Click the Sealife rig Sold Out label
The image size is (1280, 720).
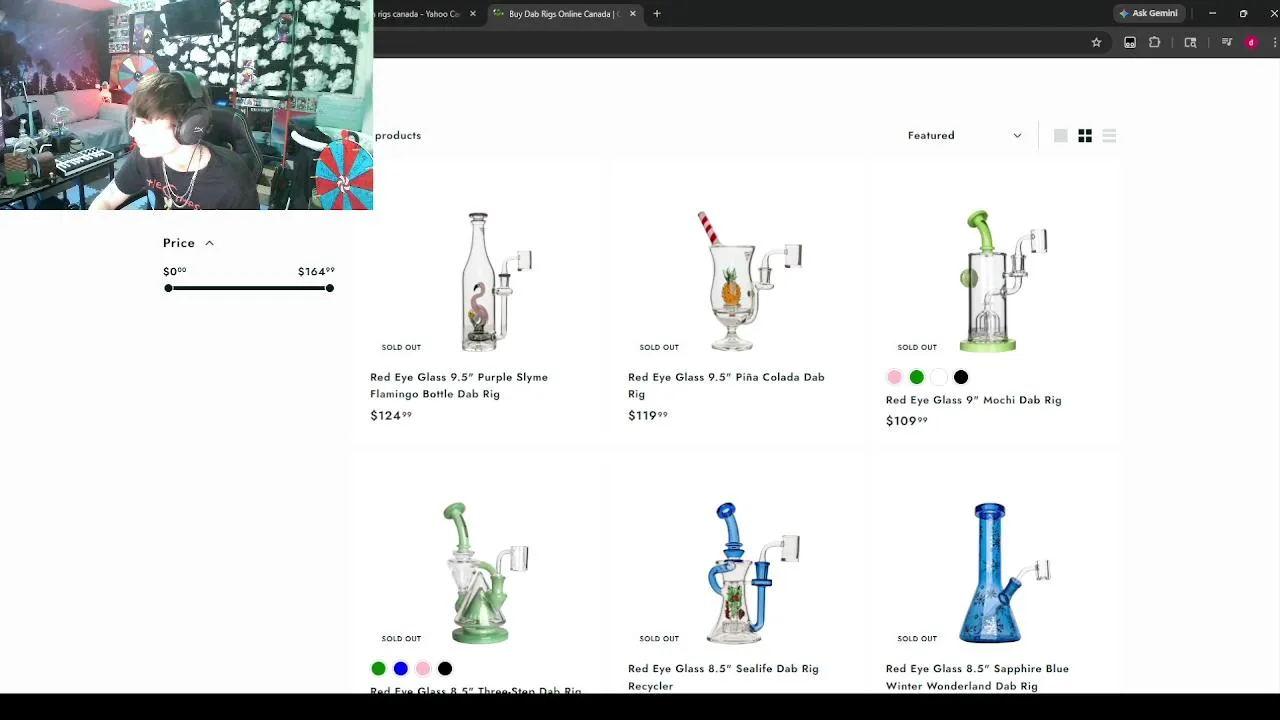(x=659, y=638)
